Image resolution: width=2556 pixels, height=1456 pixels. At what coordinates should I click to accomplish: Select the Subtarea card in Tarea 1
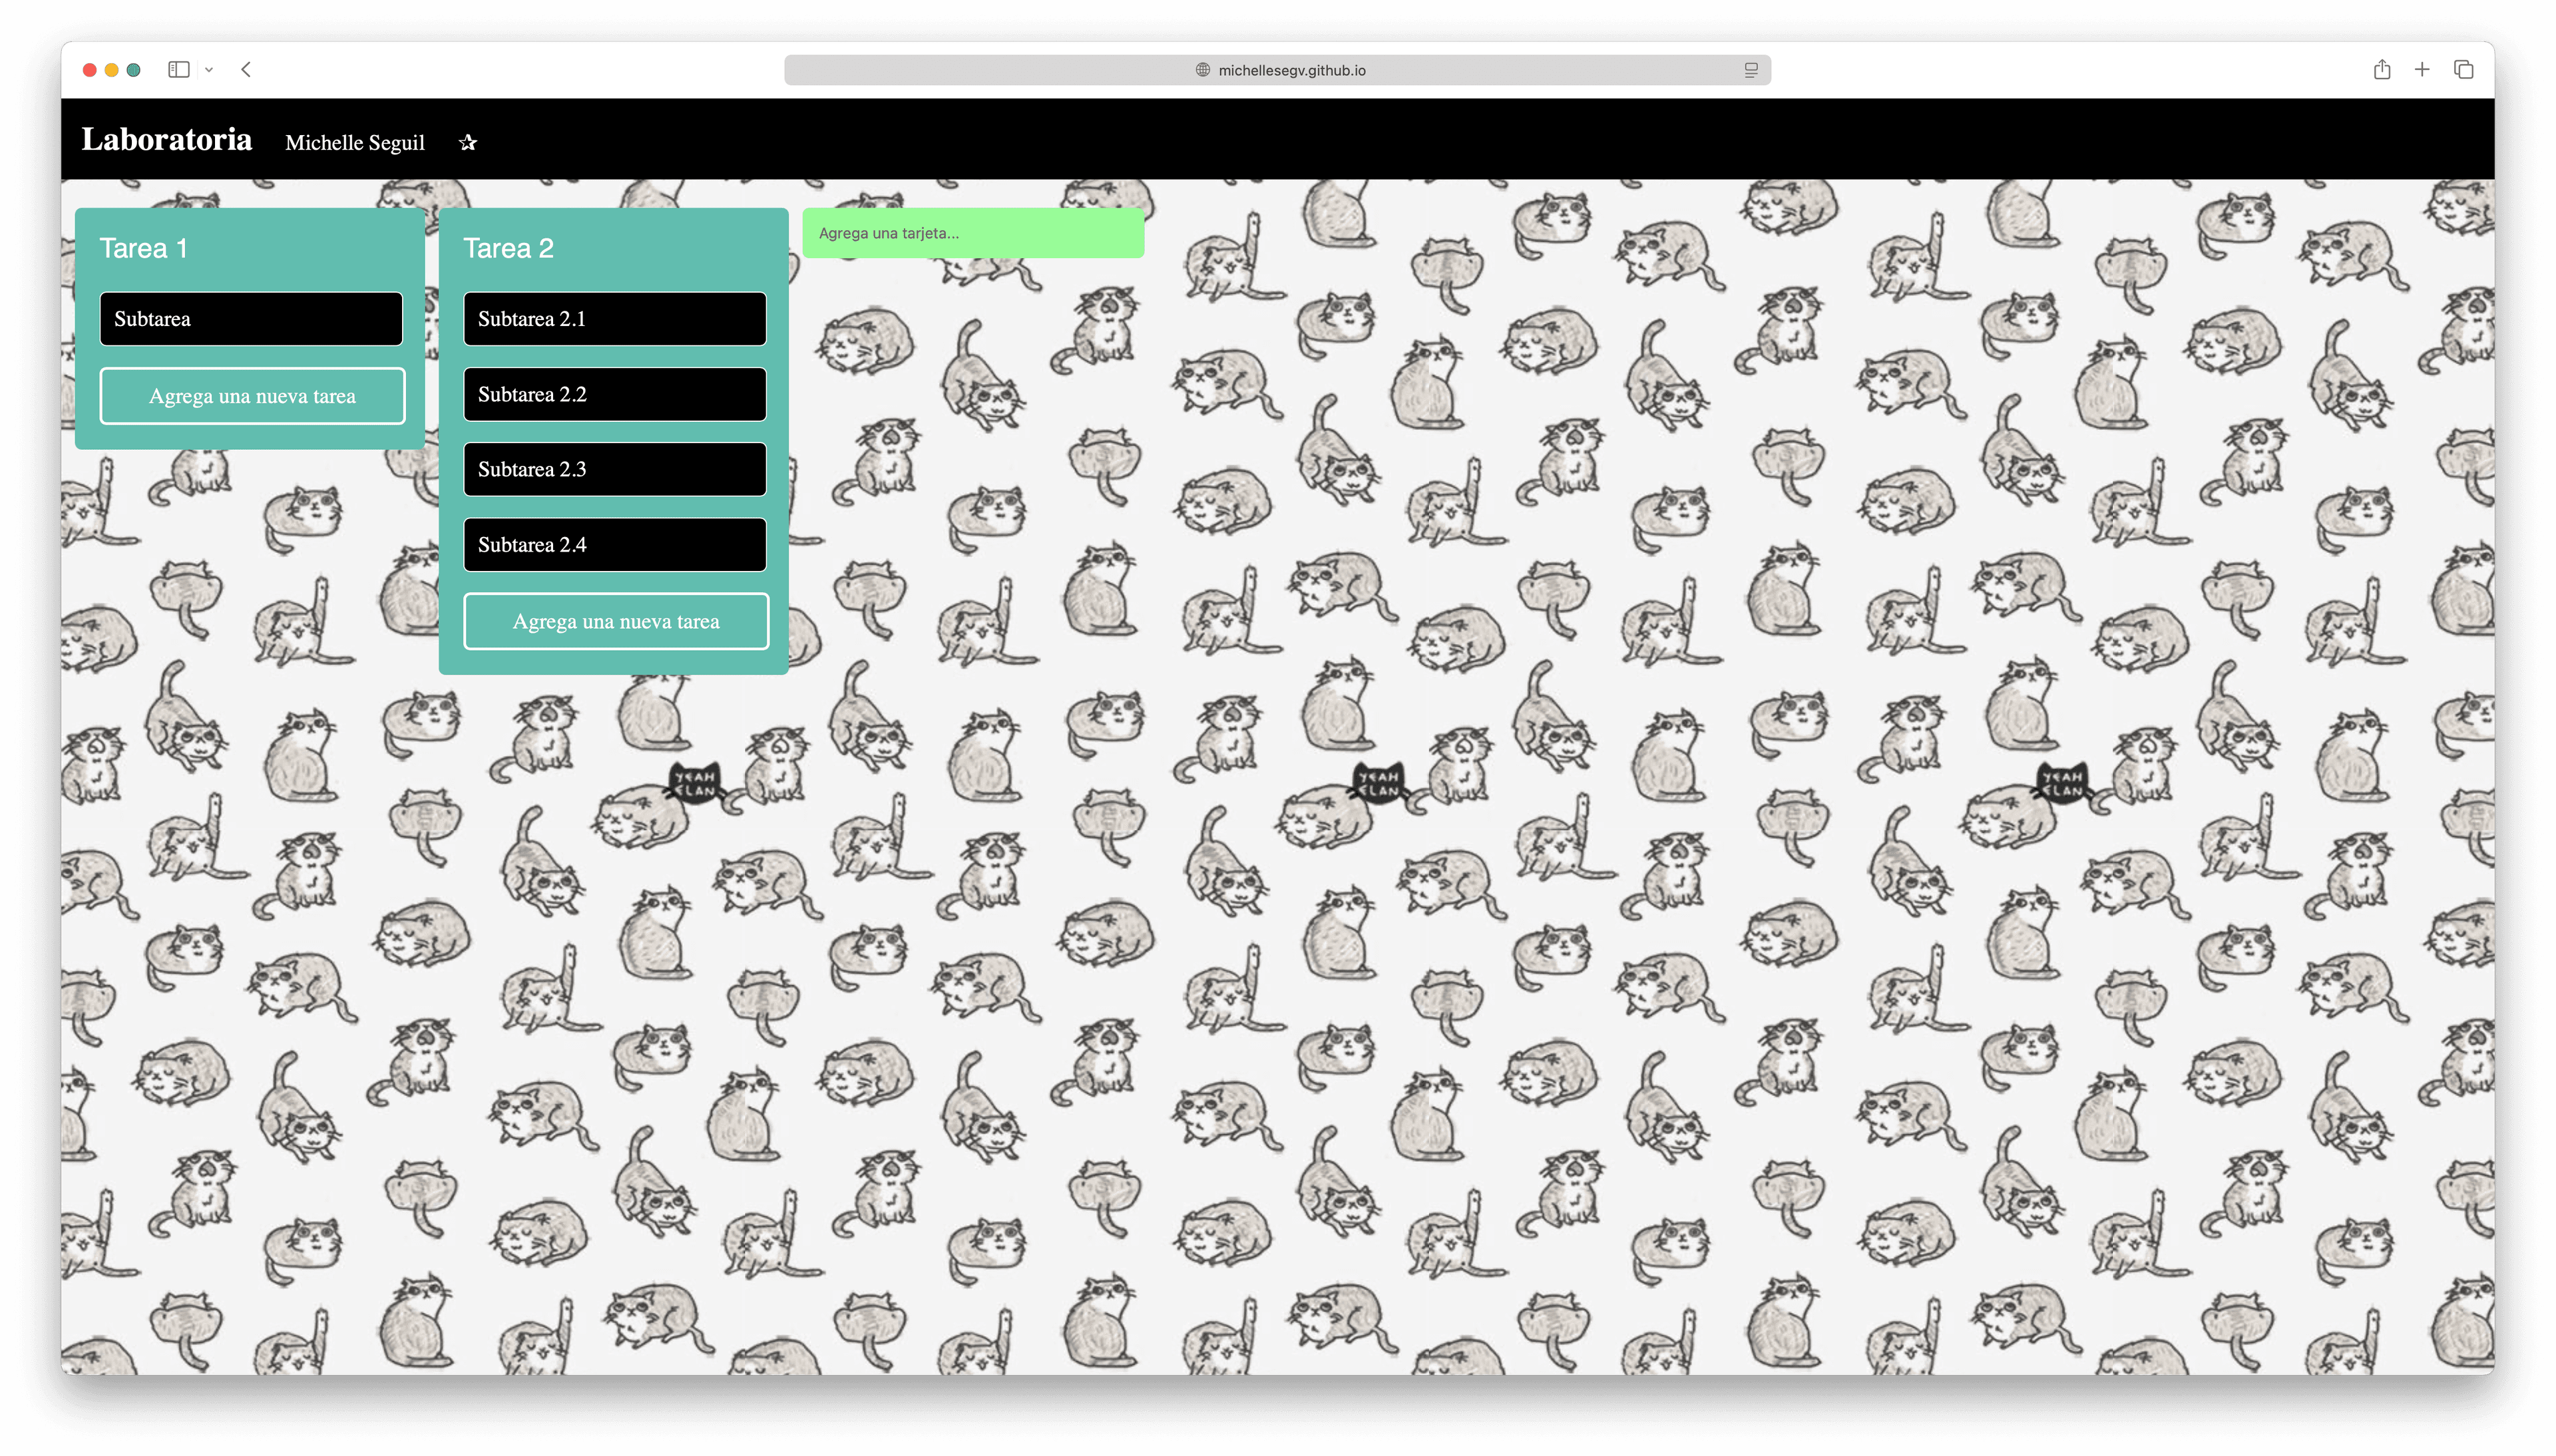coord(251,319)
